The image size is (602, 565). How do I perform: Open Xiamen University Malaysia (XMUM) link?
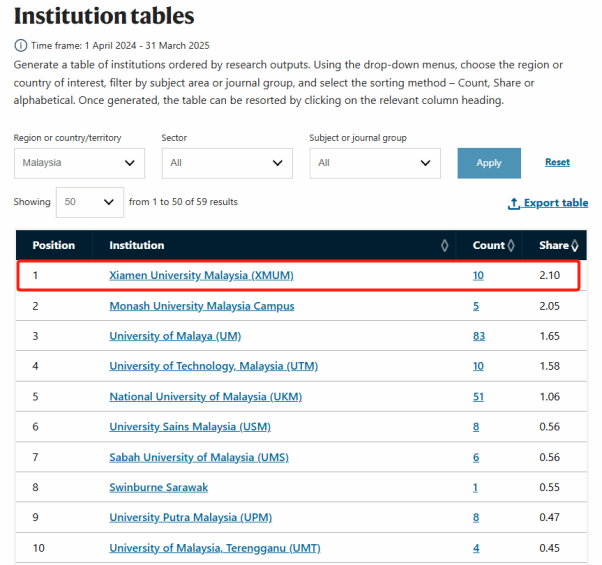coord(201,275)
